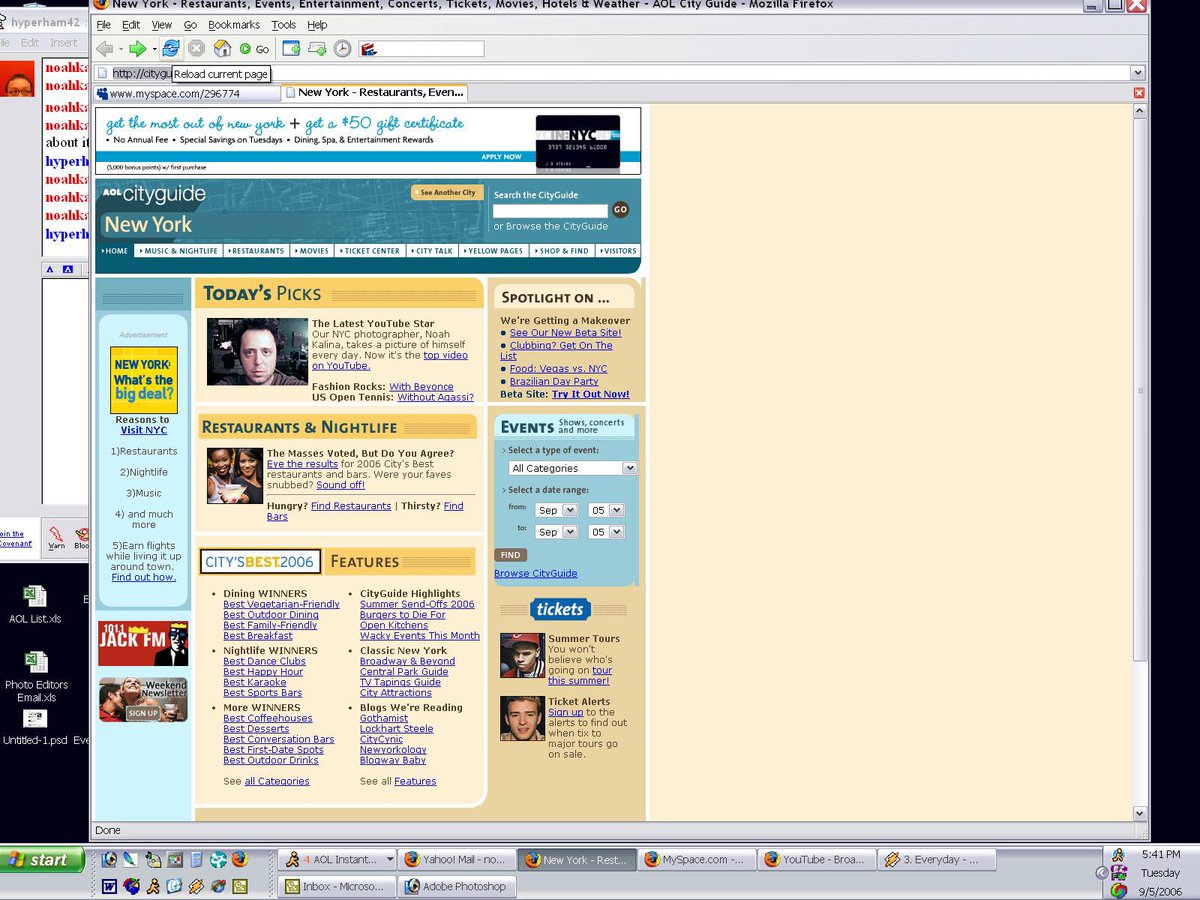
Task: Click the Outlook icon in Quick Launch
Action: 240,886
